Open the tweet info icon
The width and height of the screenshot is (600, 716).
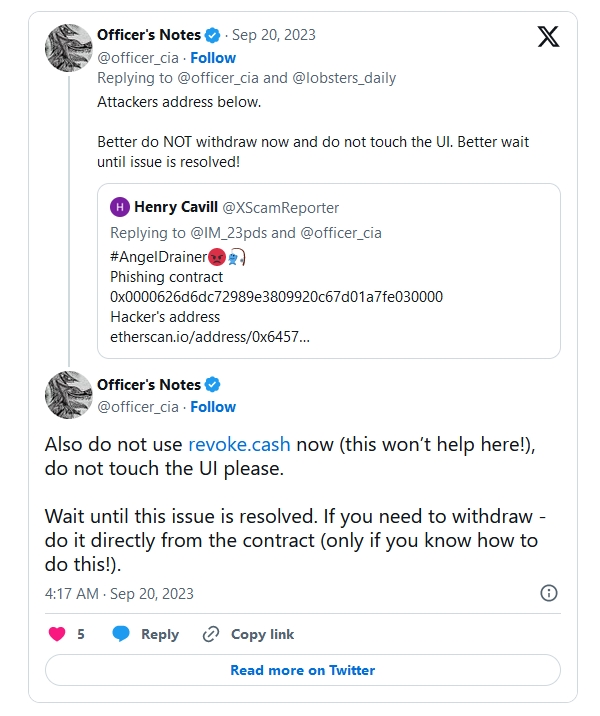(549, 593)
